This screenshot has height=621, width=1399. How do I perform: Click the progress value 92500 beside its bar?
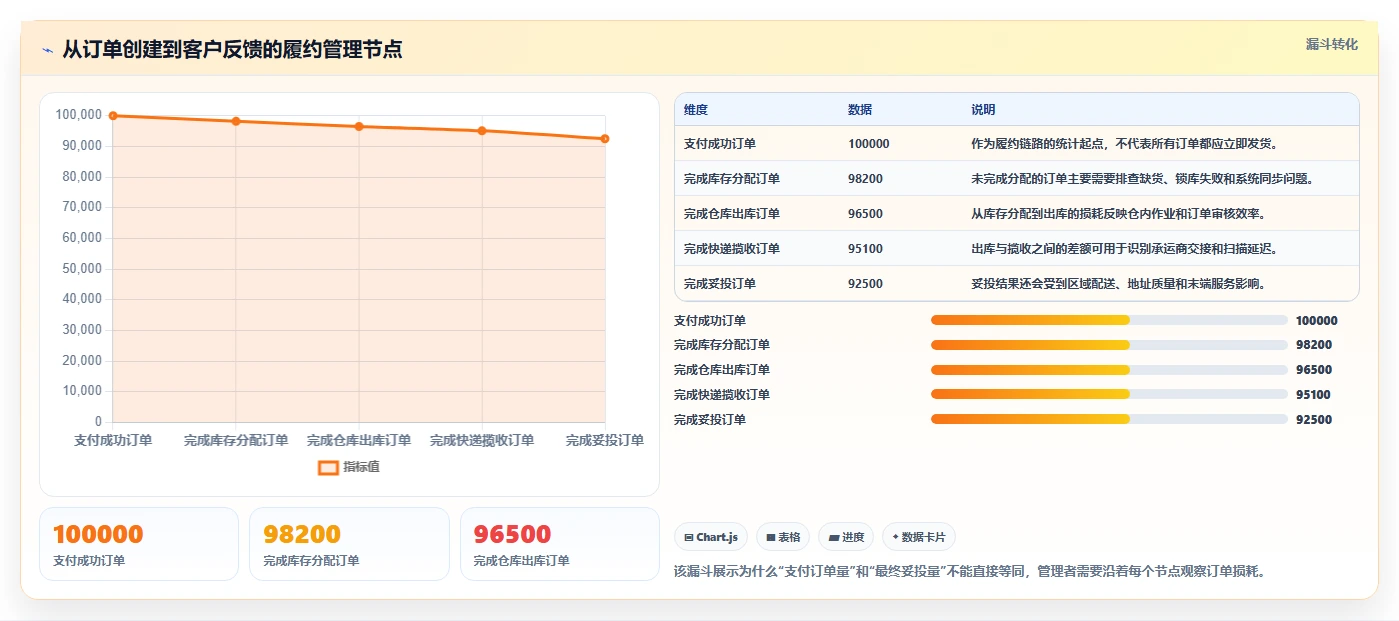coord(1313,420)
